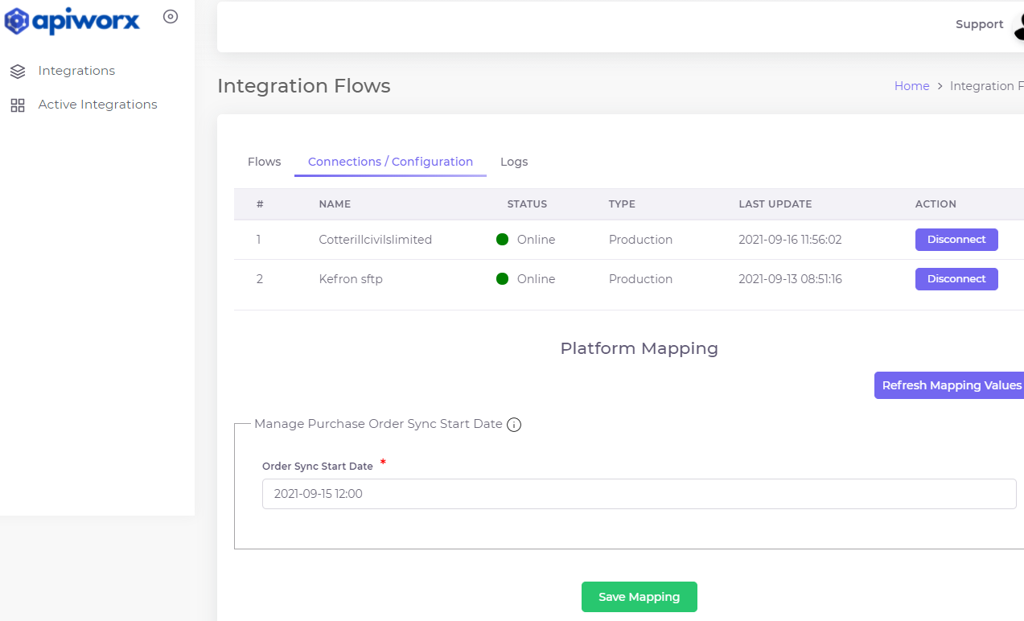
Task: Click the green Online indicator for Cotterillcivilslimited
Action: (x=501, y=239)
